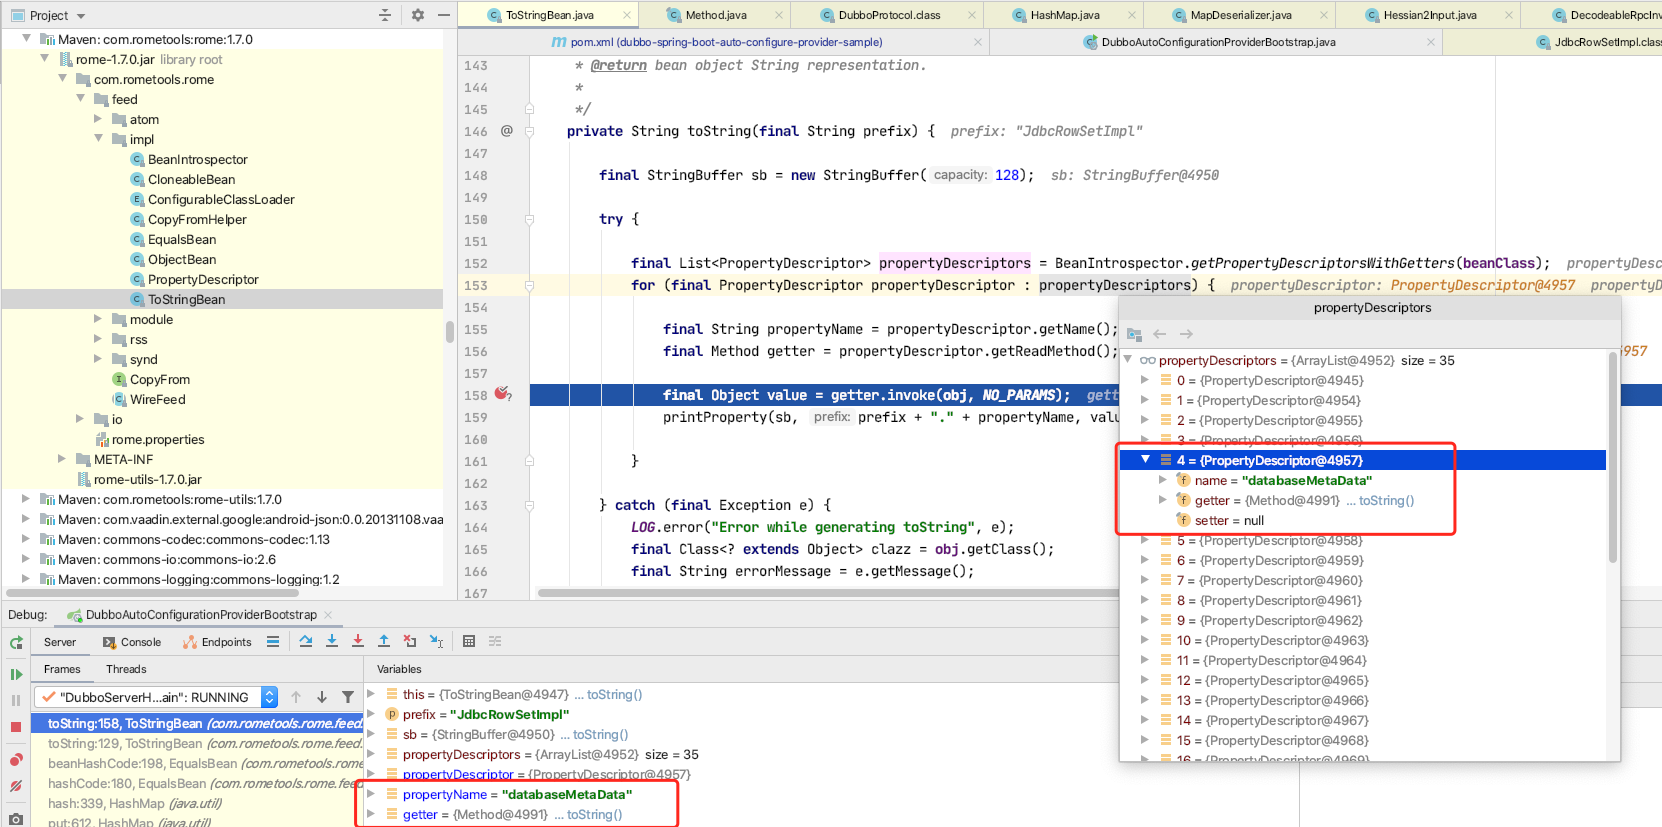Collapse the PropertyDescriptor@4957 entry in popup
The width and height of the screenshot is (1662, 827).
click(x=1146, y=460)
